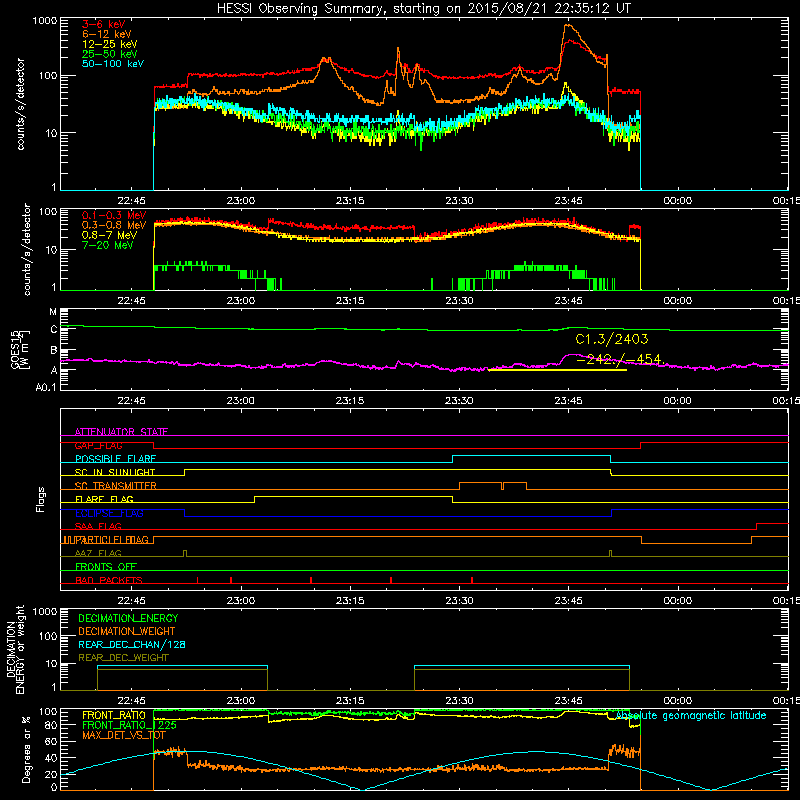Click the Flags panel axis label
Screen dimensions: 800x800
coord(41,499)
